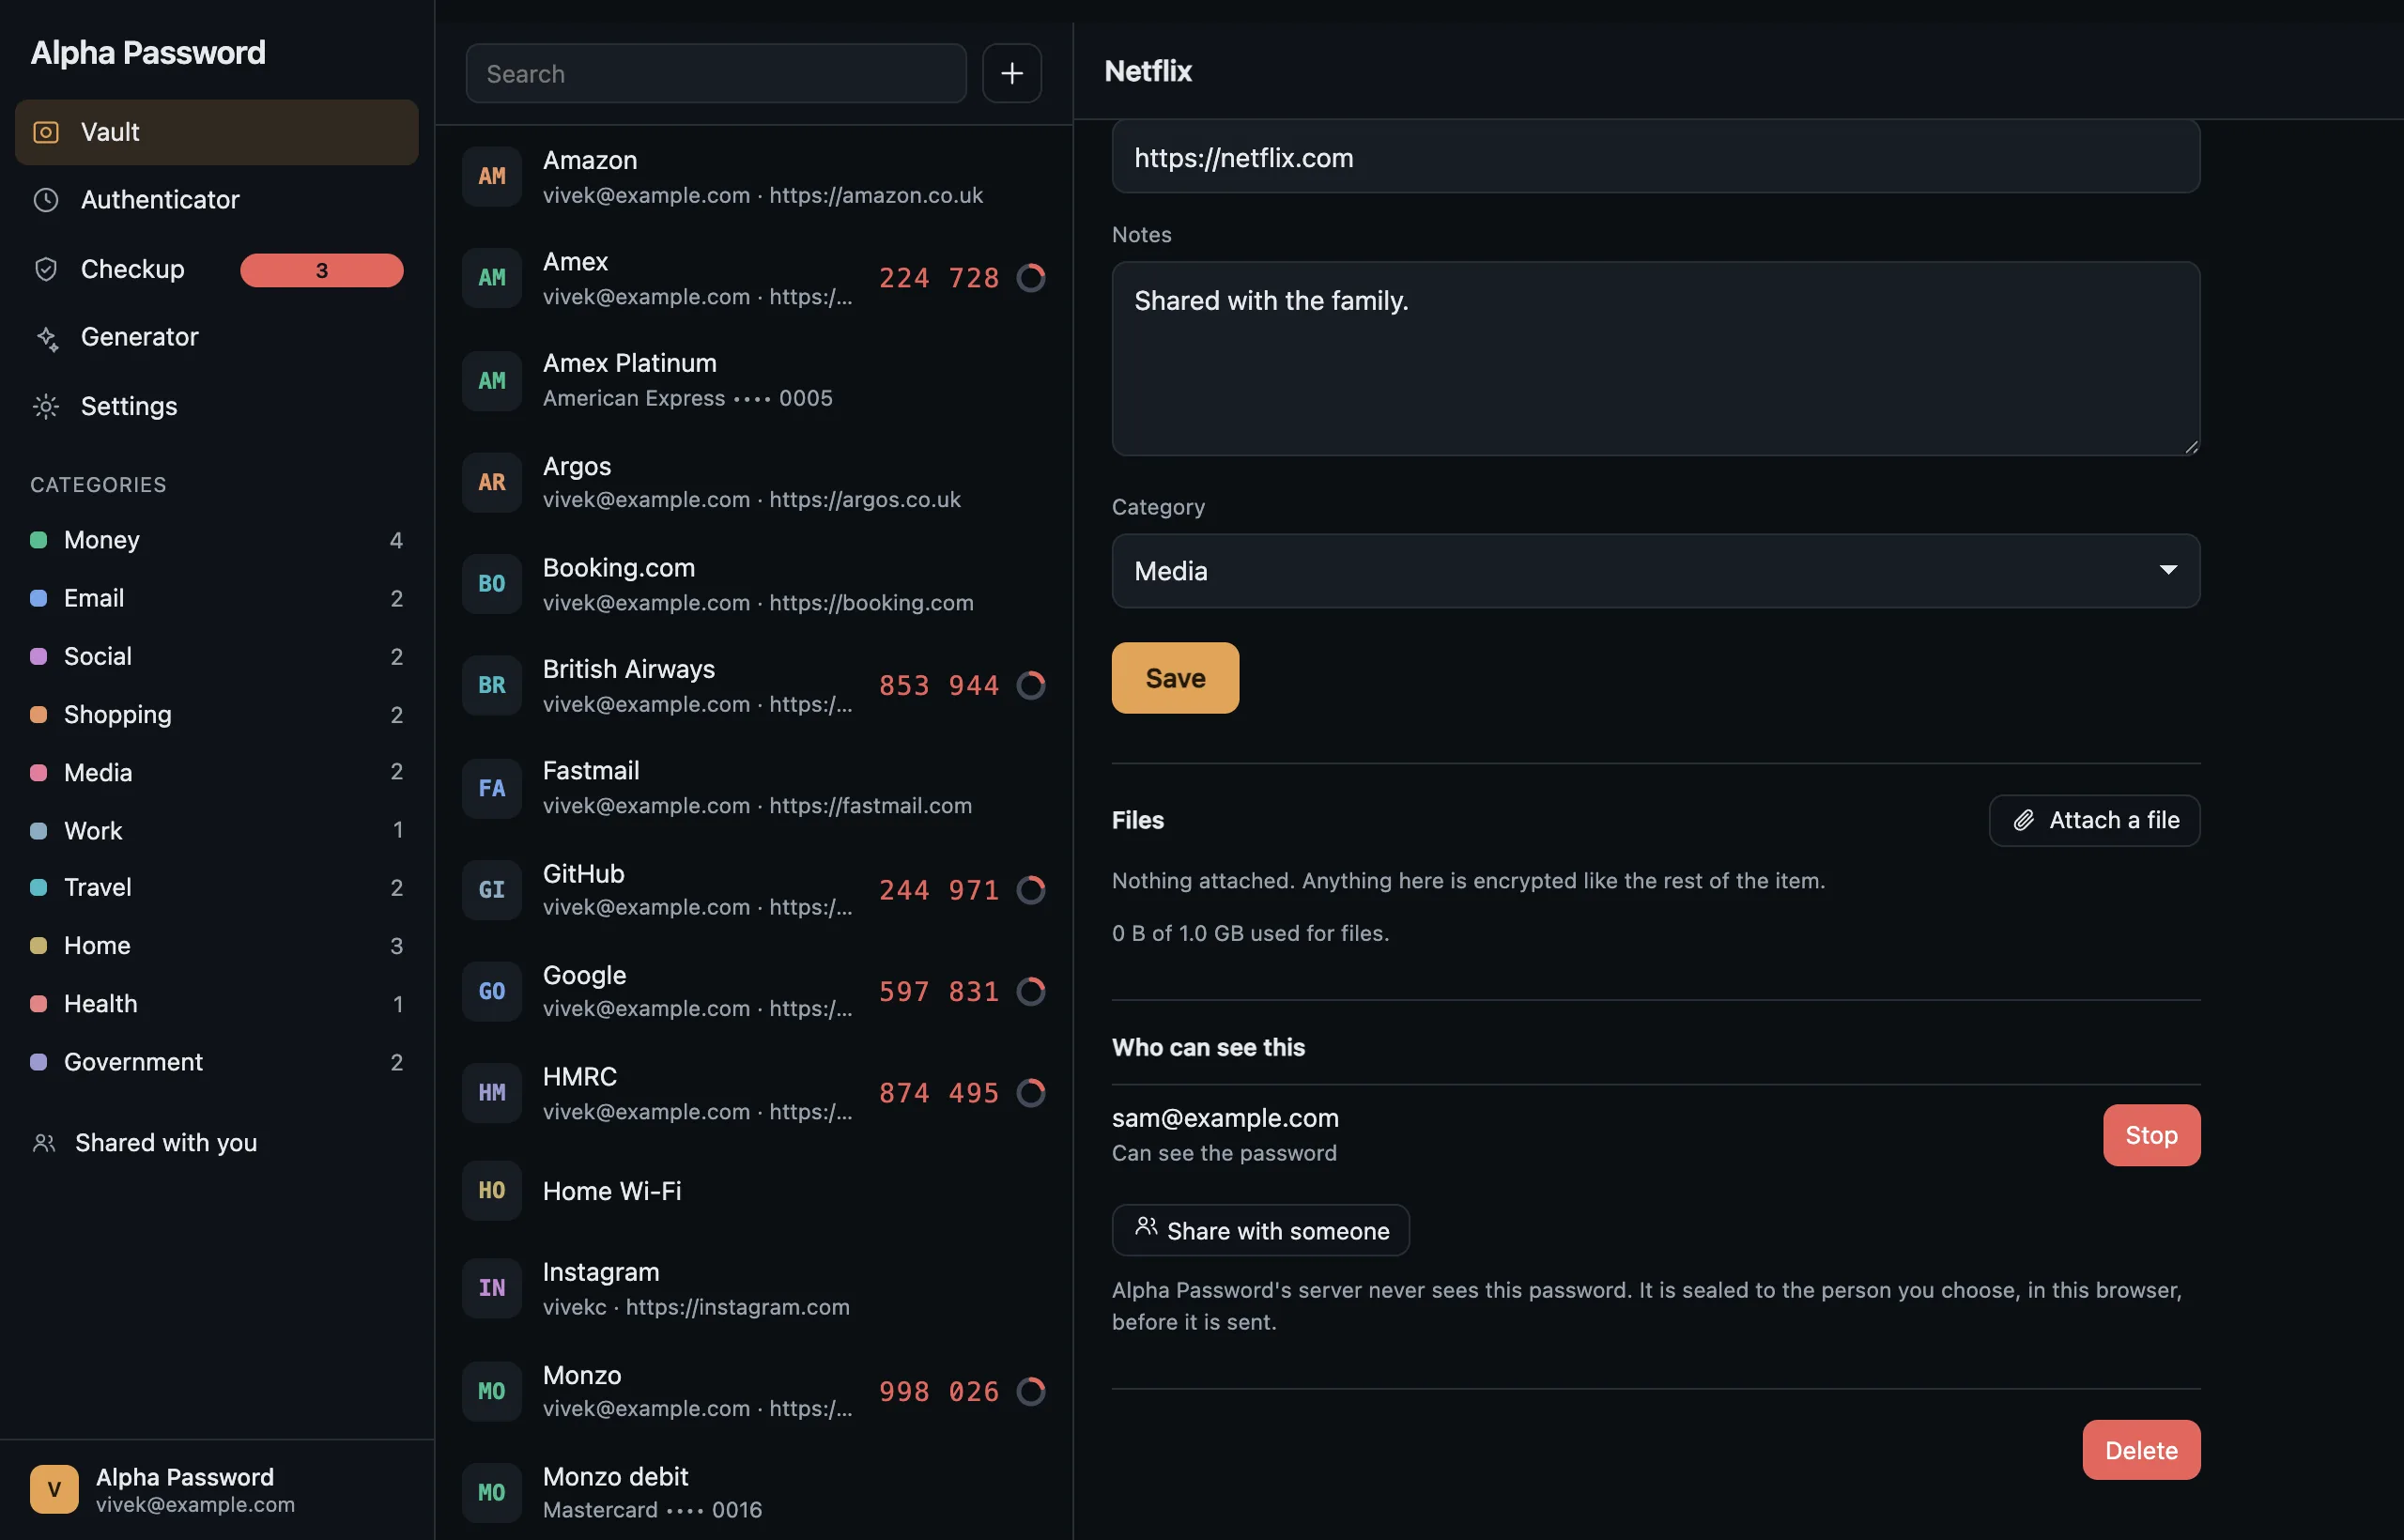
Task: Open the Alpha Password account footer
Action: point(217,1490)
